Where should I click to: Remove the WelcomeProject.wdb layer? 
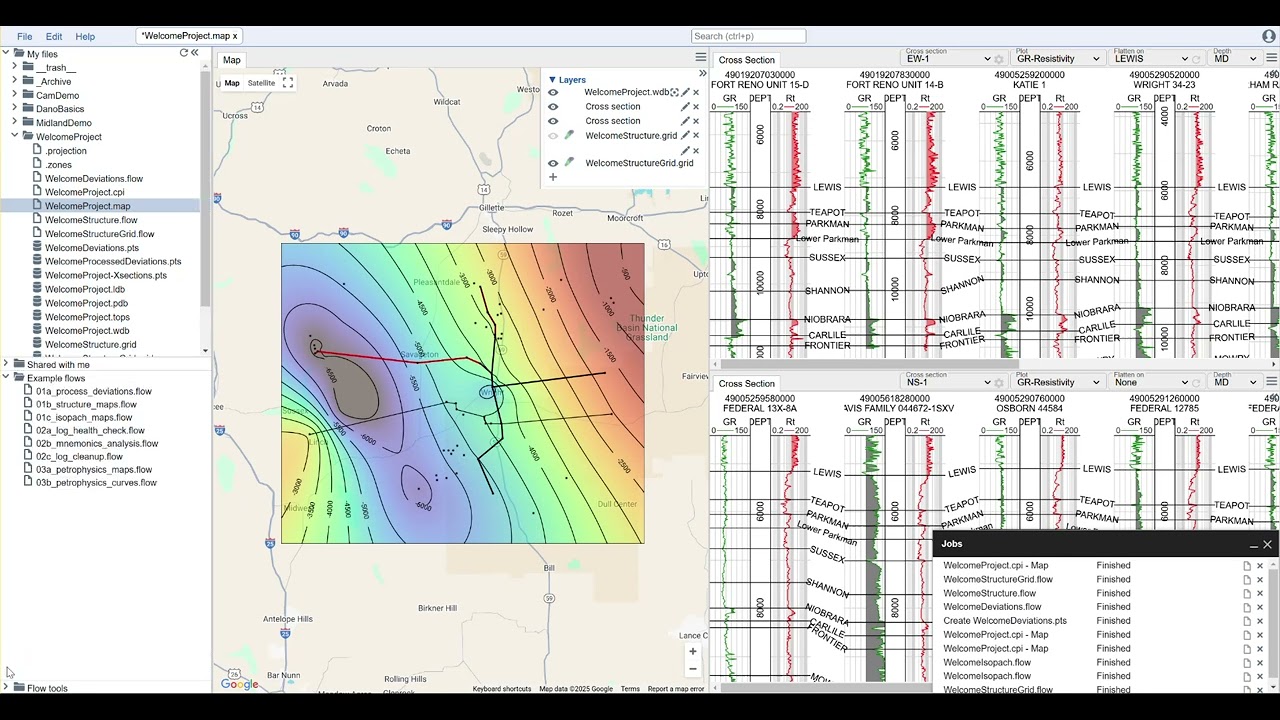[696, 92]
